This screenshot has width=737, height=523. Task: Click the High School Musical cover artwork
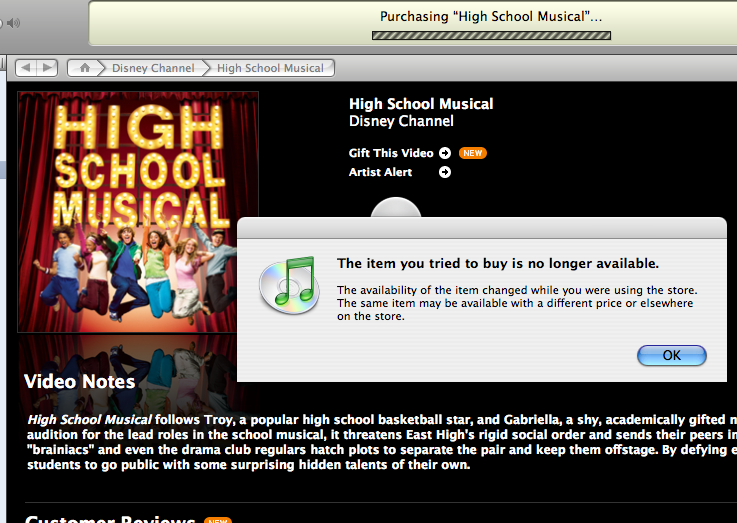coord(138,212)
